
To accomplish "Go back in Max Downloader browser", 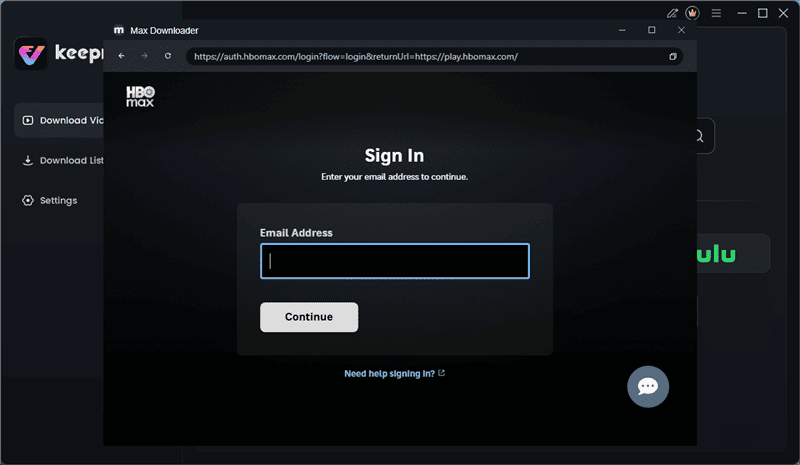I will click(121, 56).
